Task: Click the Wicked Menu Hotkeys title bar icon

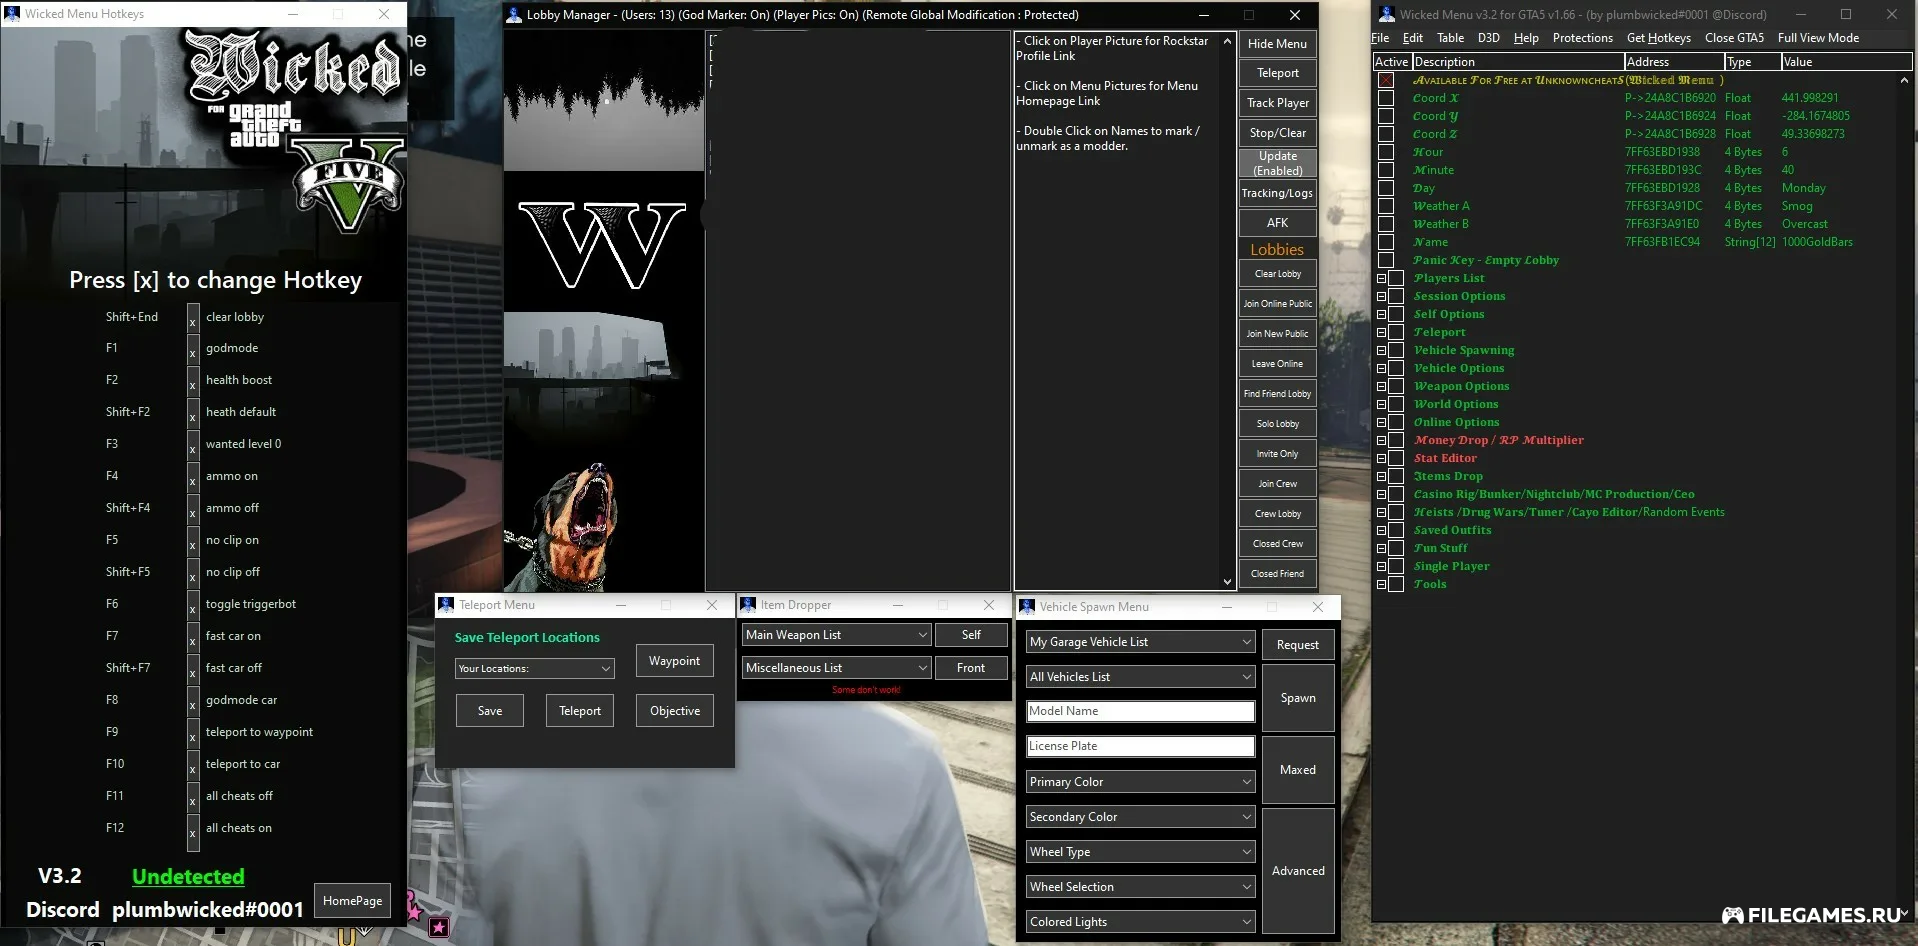Action: 12,14
